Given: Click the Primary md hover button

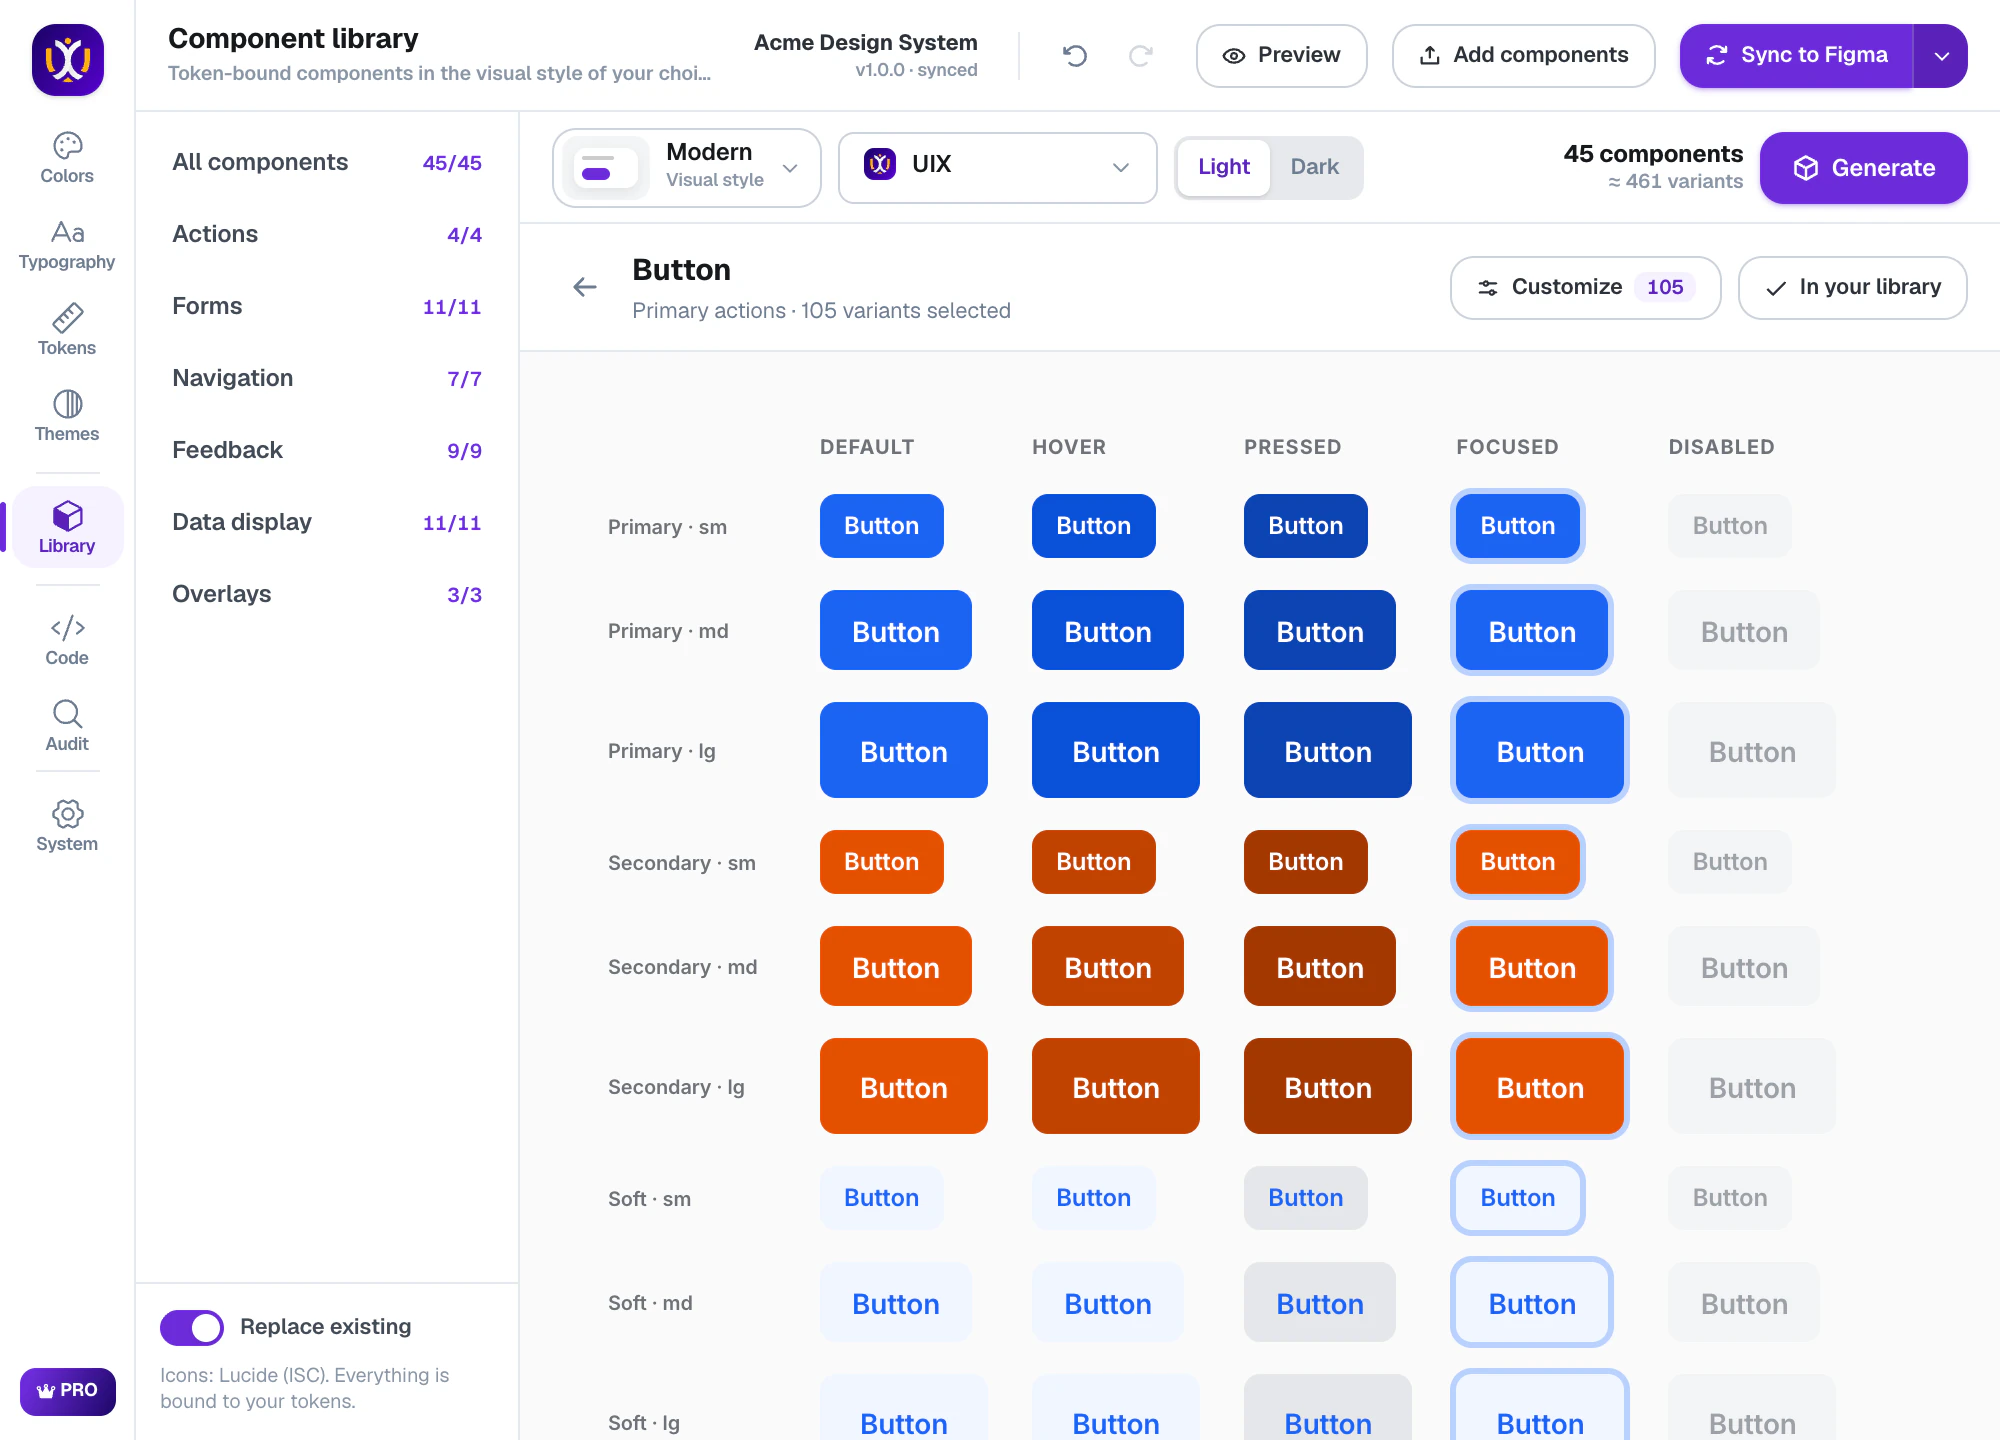Looking at the screenshot, I should pyautogui.click(x=1107, y=630).
